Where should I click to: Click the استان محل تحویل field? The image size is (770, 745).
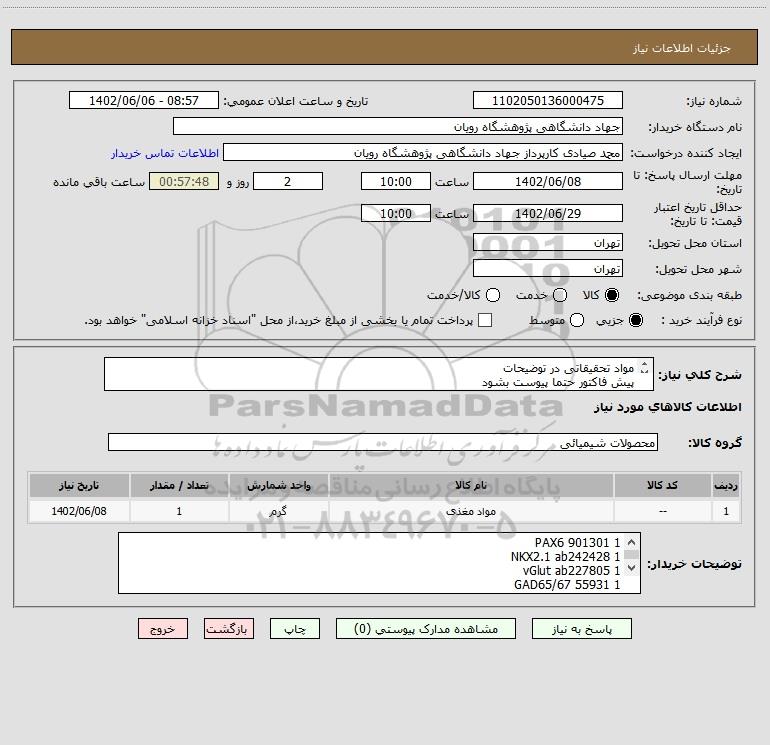point(548,242)
